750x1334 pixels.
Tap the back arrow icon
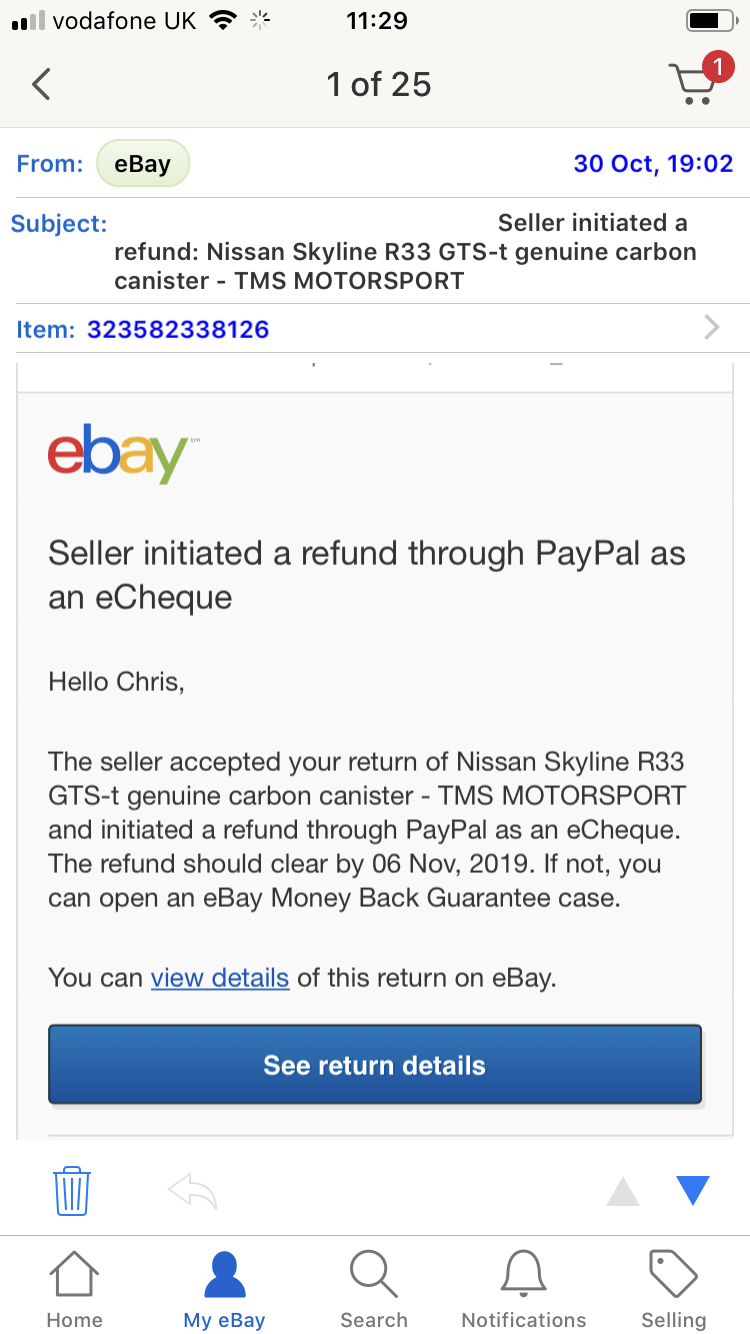pyautogui.click(x=41, y=84)
